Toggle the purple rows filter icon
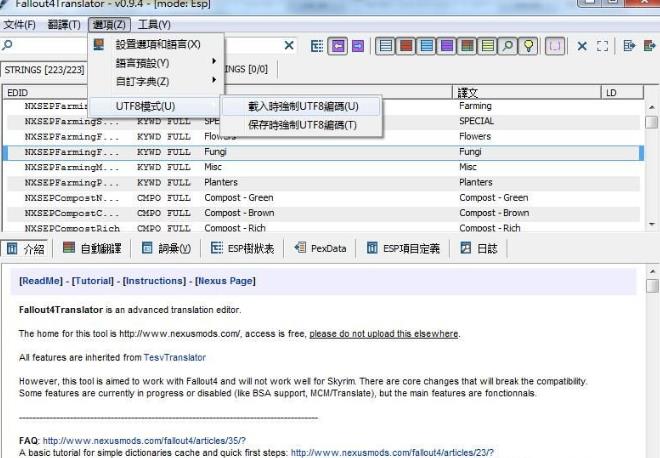Viewport: 660px width, 458px height. [x=447, y=46]
